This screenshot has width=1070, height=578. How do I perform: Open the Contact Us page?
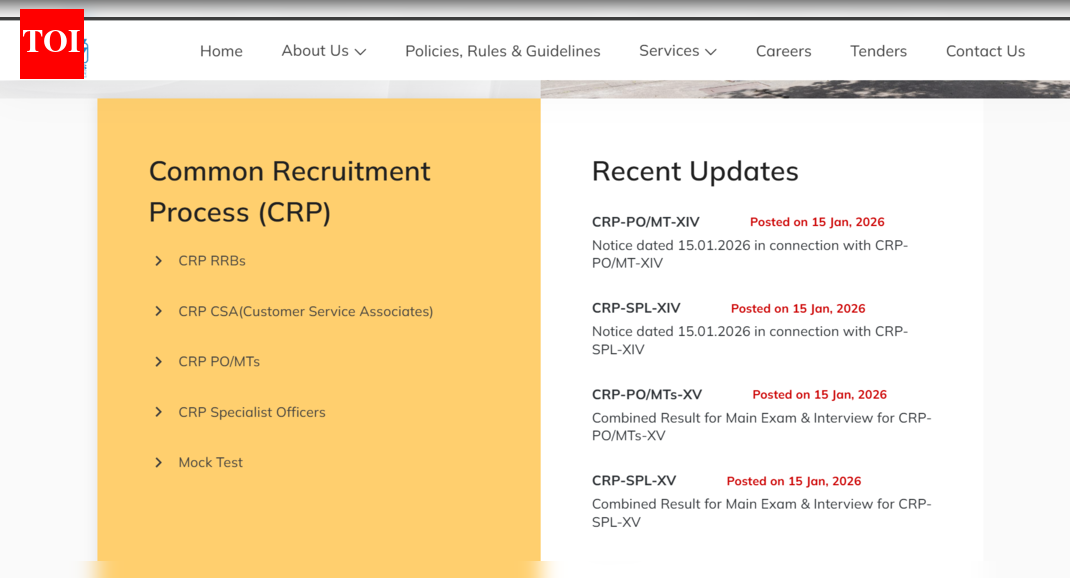[x=985, y=51]
